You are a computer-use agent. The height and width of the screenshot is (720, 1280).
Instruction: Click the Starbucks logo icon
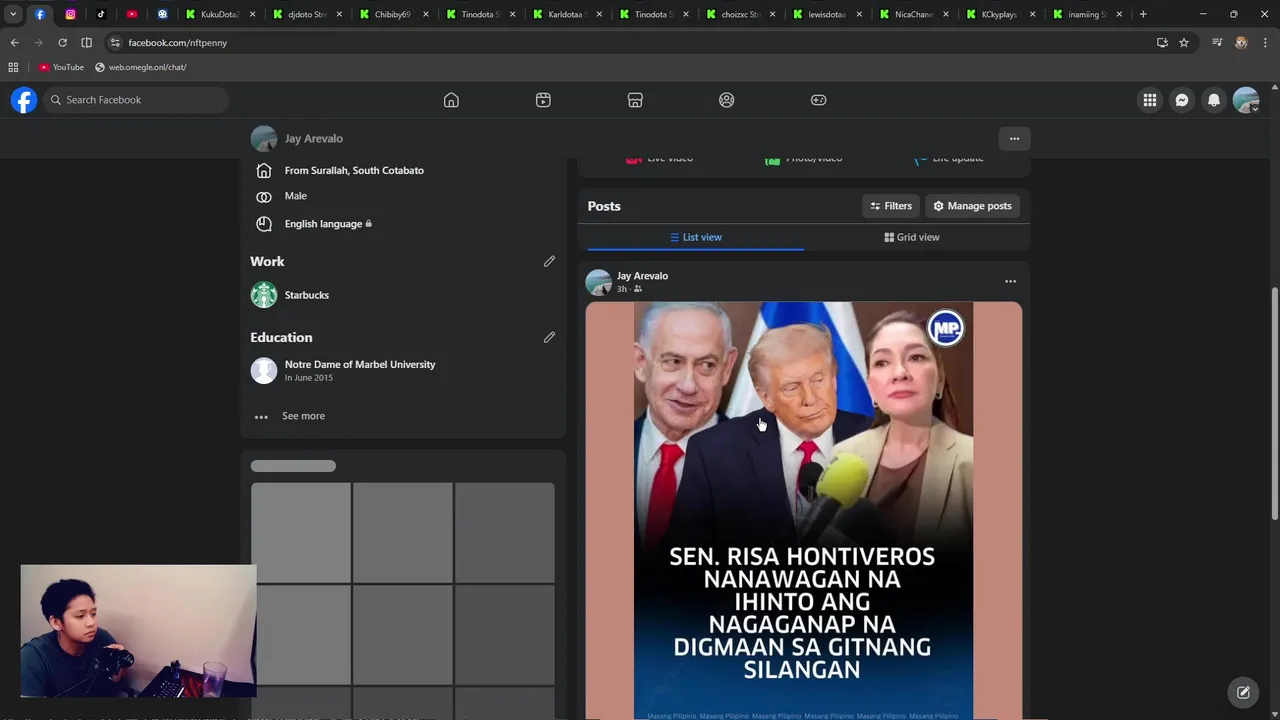point(264,295)
